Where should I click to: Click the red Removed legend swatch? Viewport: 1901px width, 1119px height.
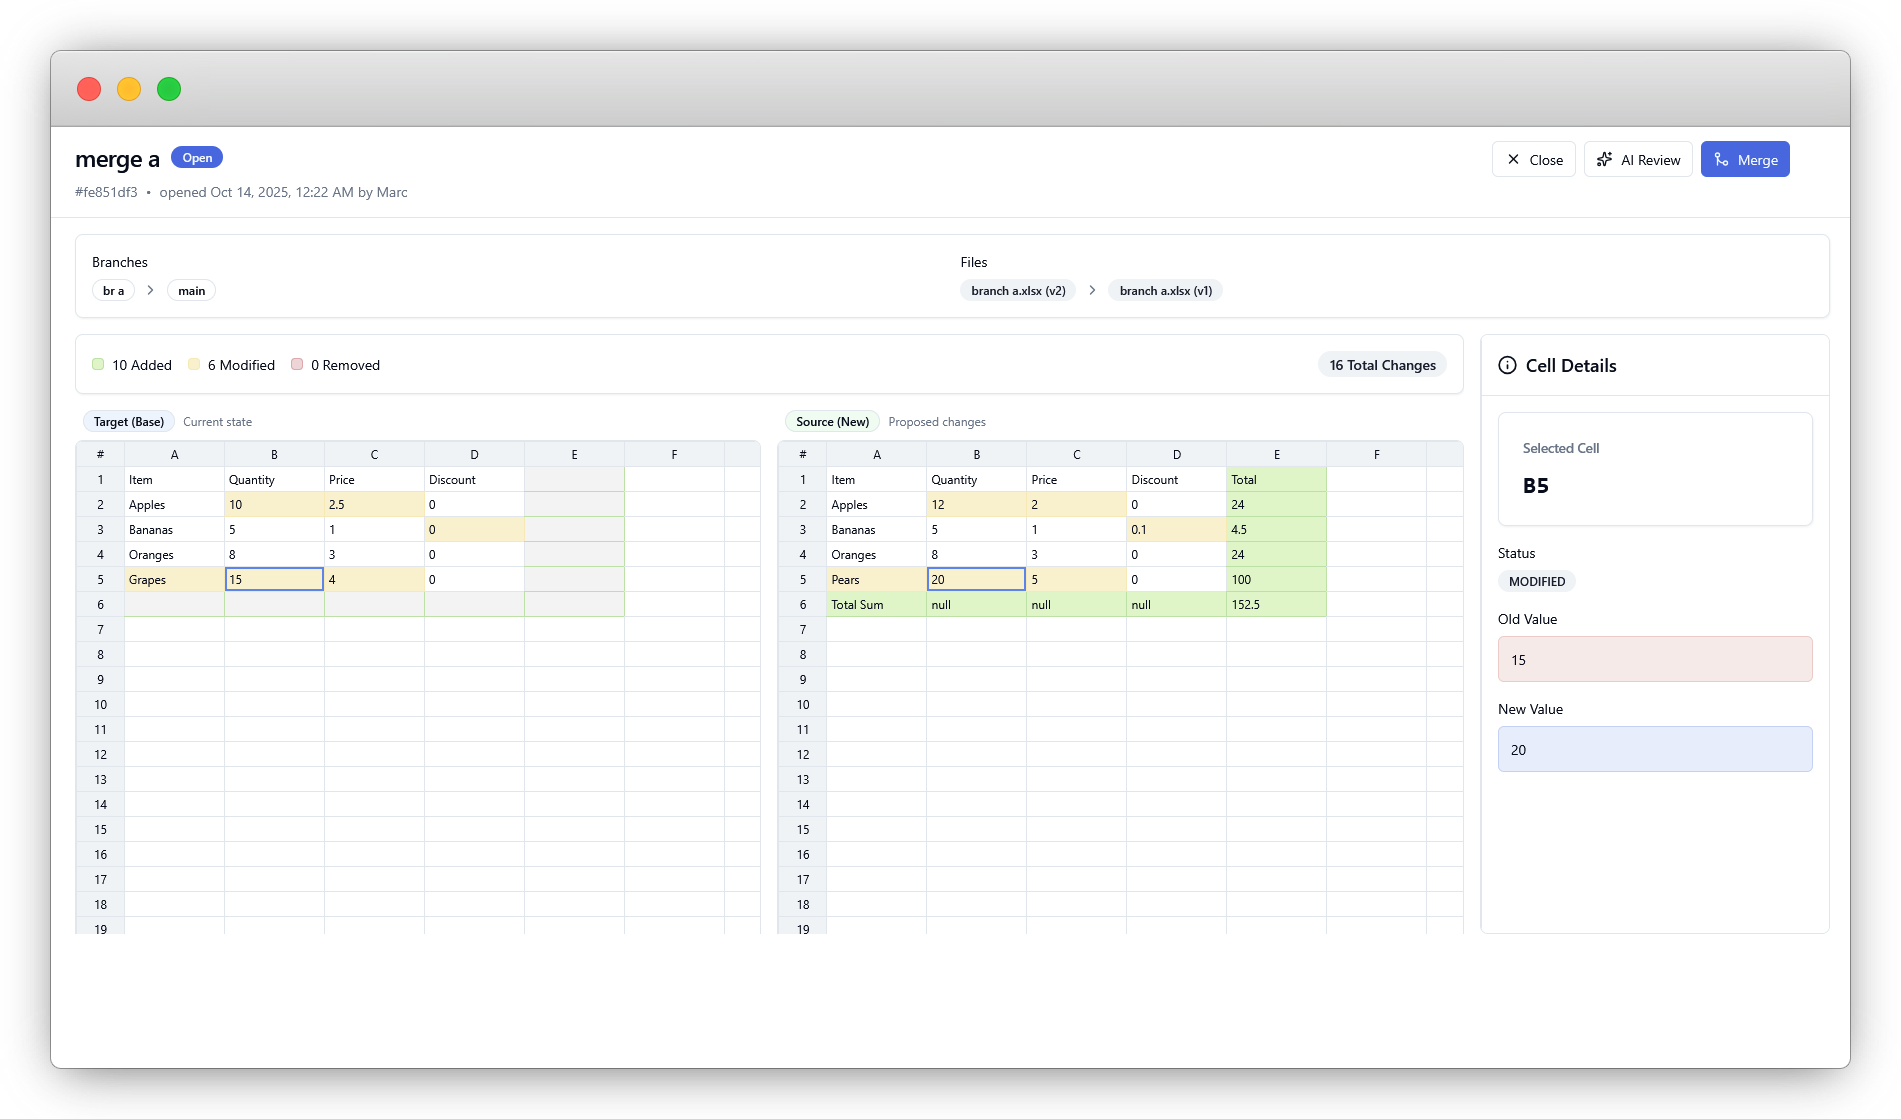(297, 364)
